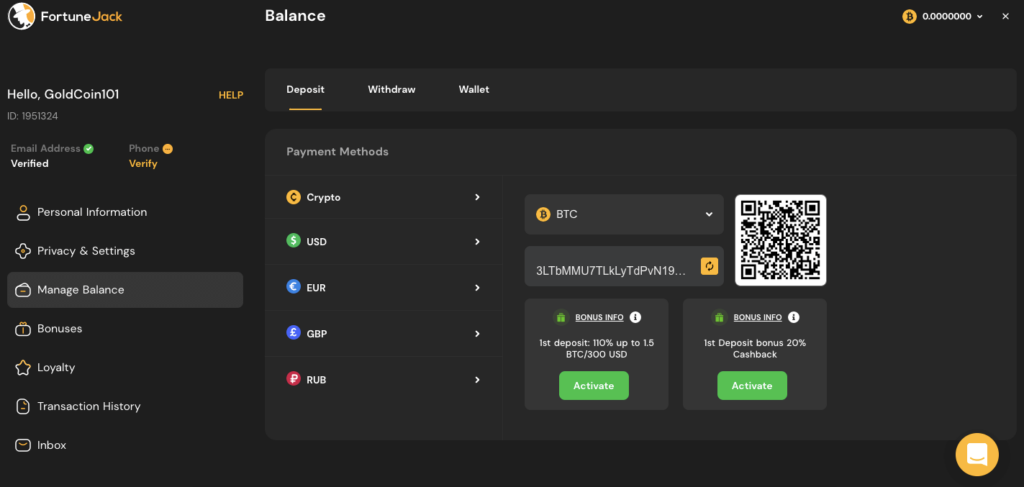Open the BTC cryptocurrency dropdown
Screen dimensions: 1024x487
click(624, 214)
